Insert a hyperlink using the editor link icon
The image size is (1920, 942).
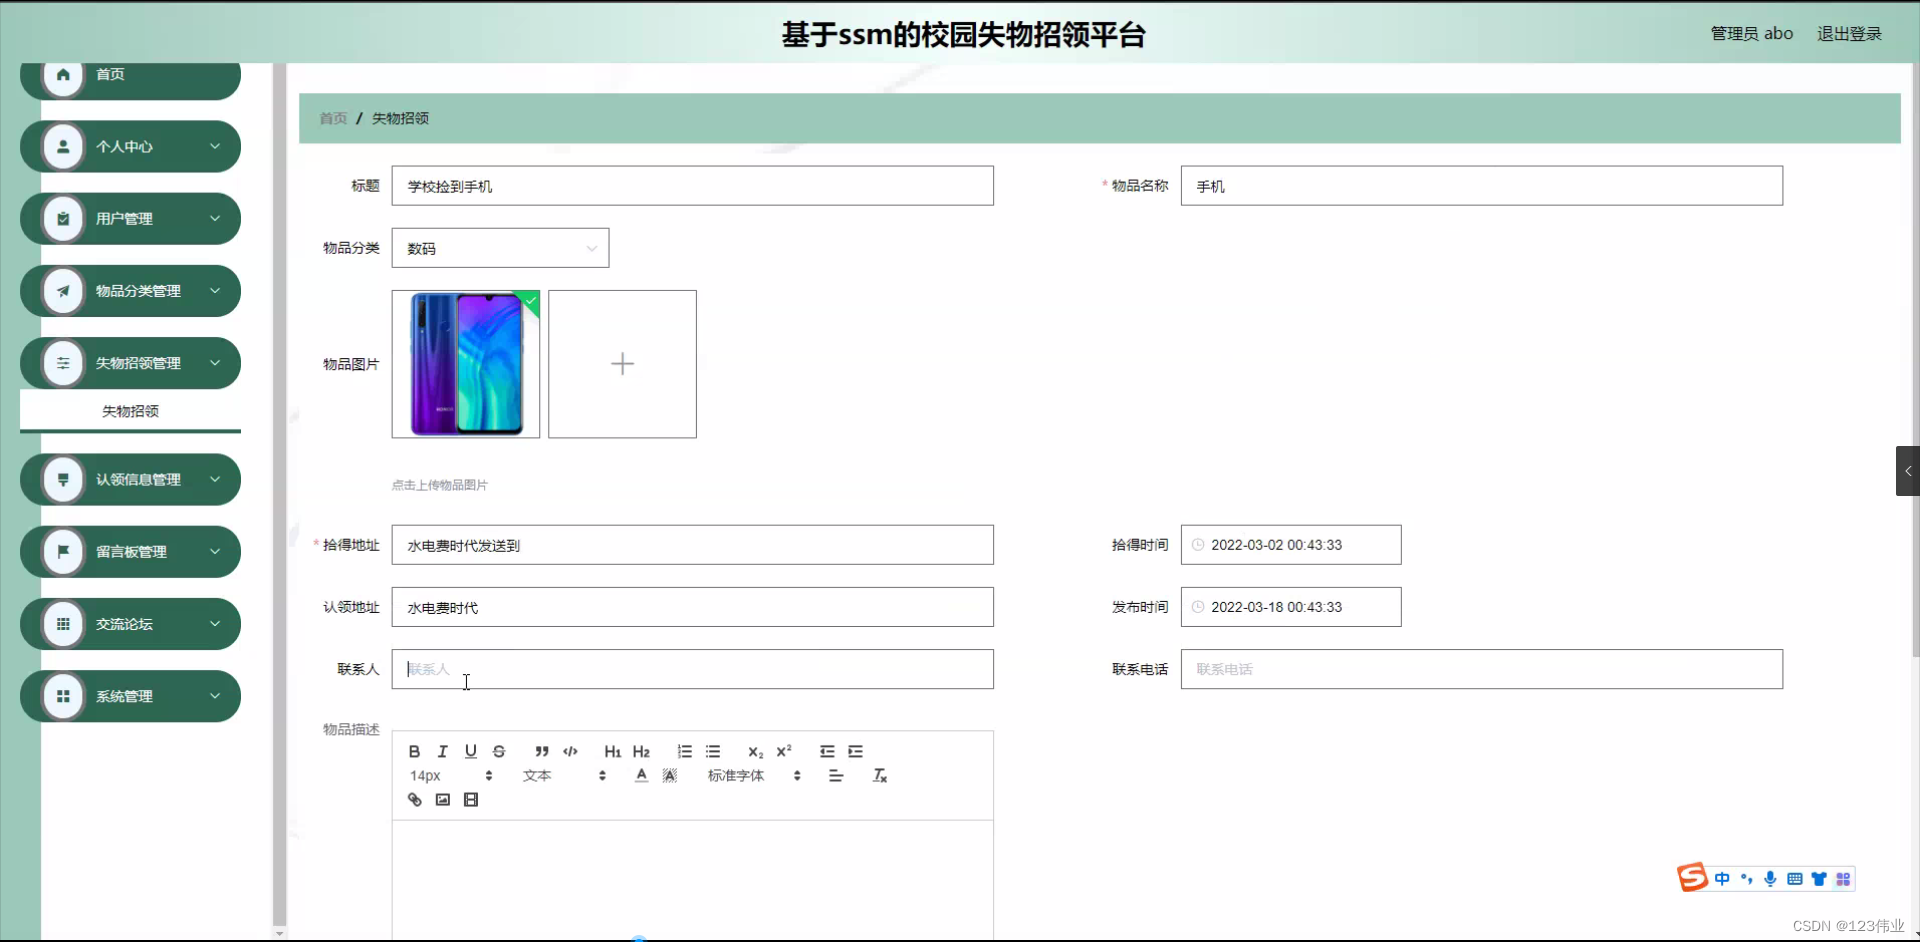point(413,799)
